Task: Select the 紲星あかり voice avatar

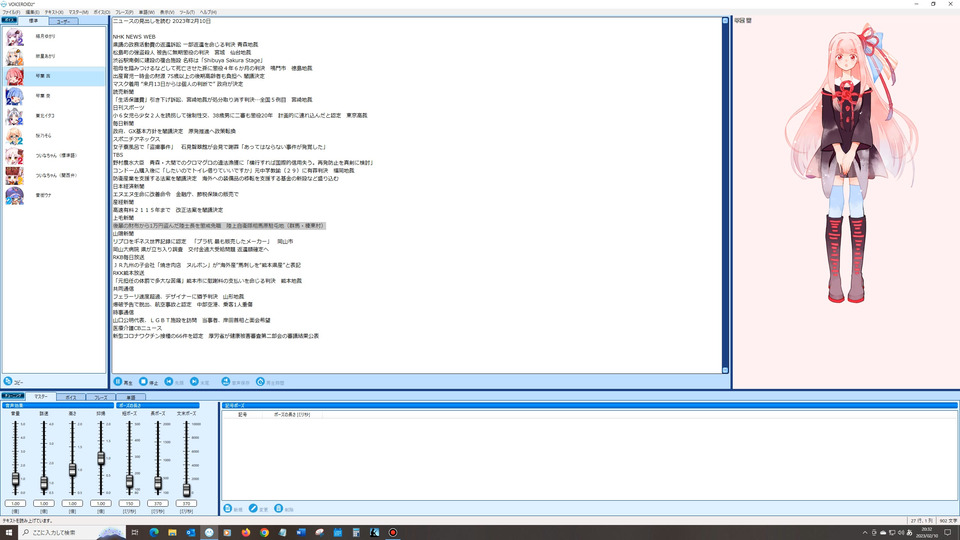Action: click(14, 56)
